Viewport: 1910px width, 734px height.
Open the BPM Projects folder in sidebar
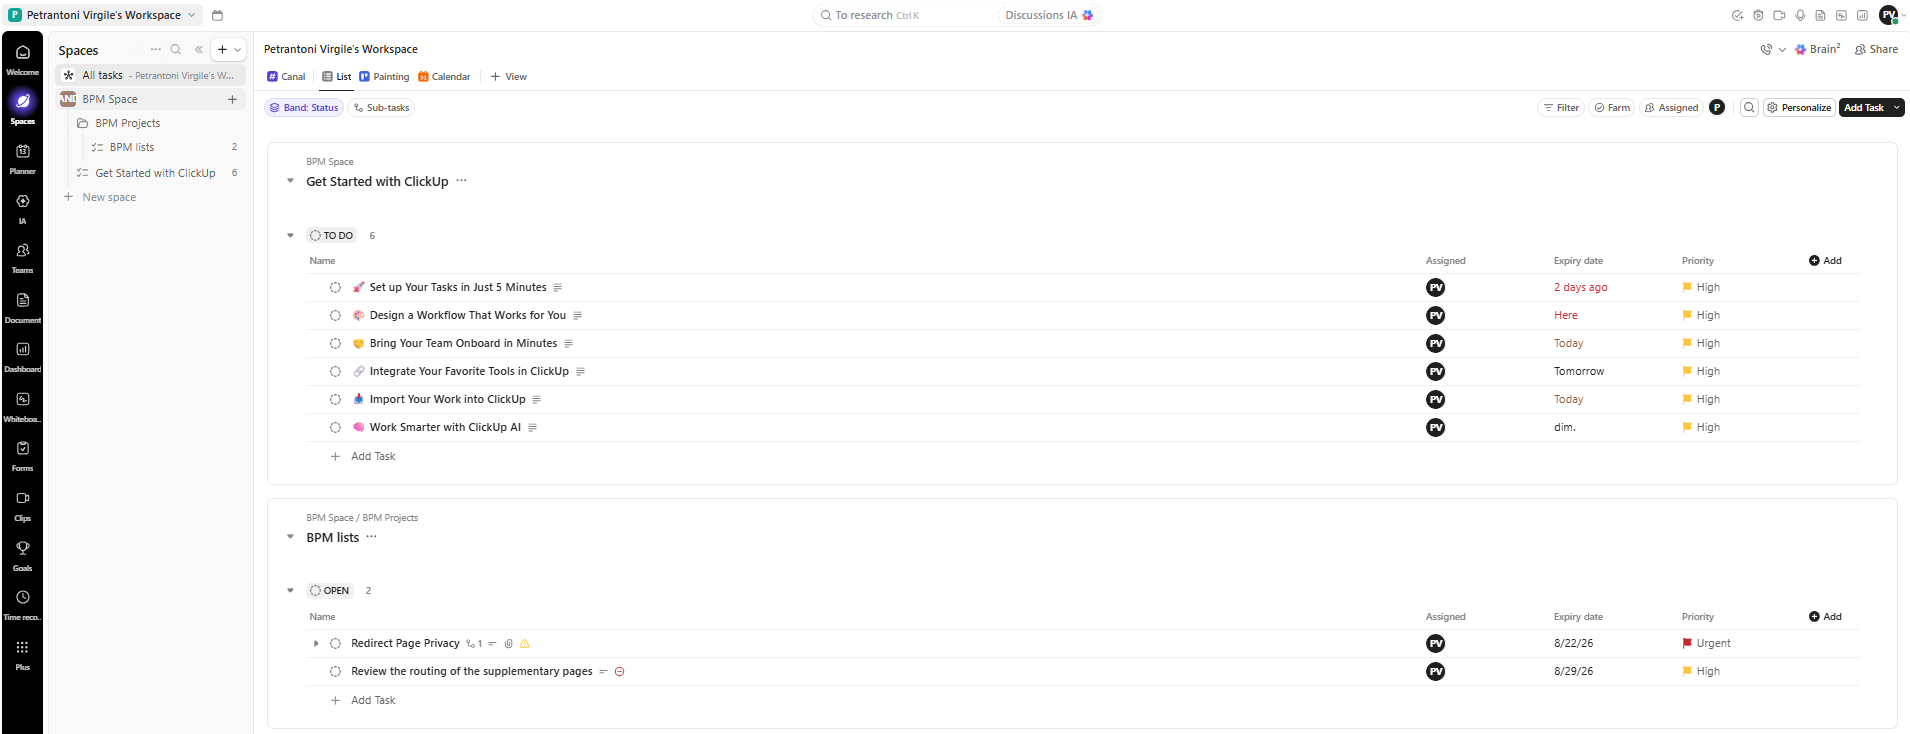[127, 123]
